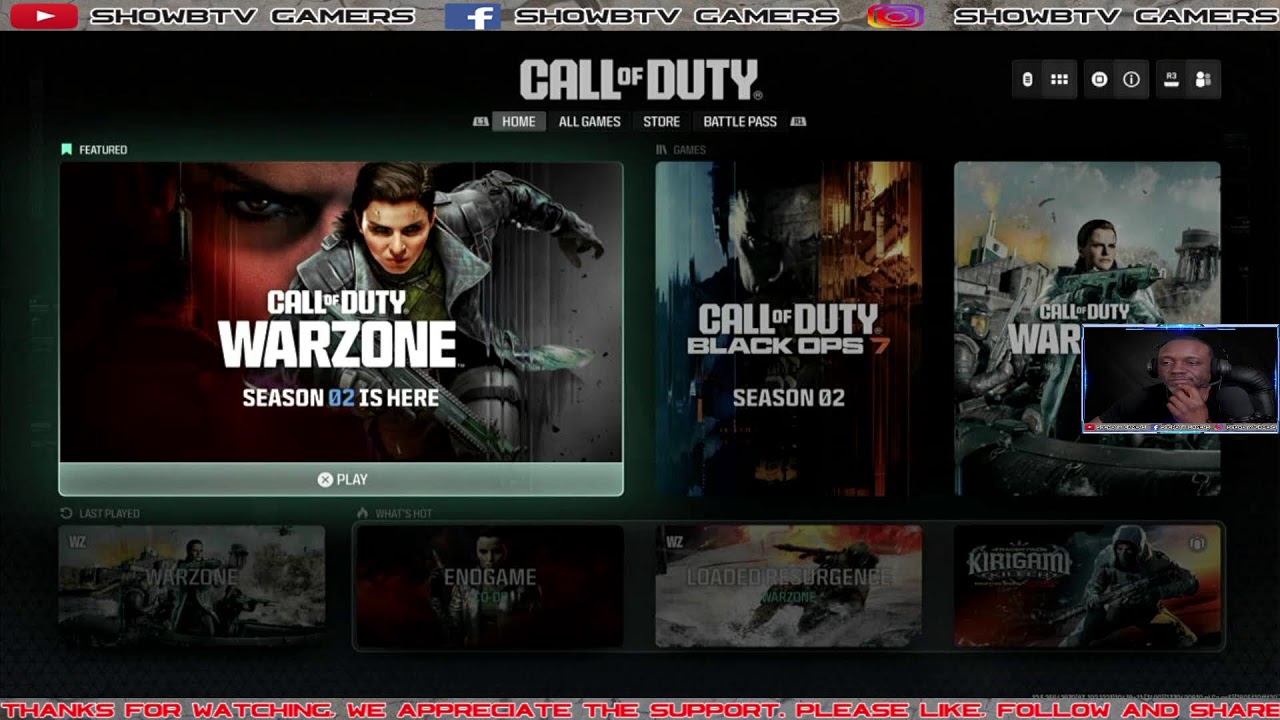Click the 'GAMES' section label
Image resolution: width=1280 pixels, height=720 pixels.
(689, 150)
